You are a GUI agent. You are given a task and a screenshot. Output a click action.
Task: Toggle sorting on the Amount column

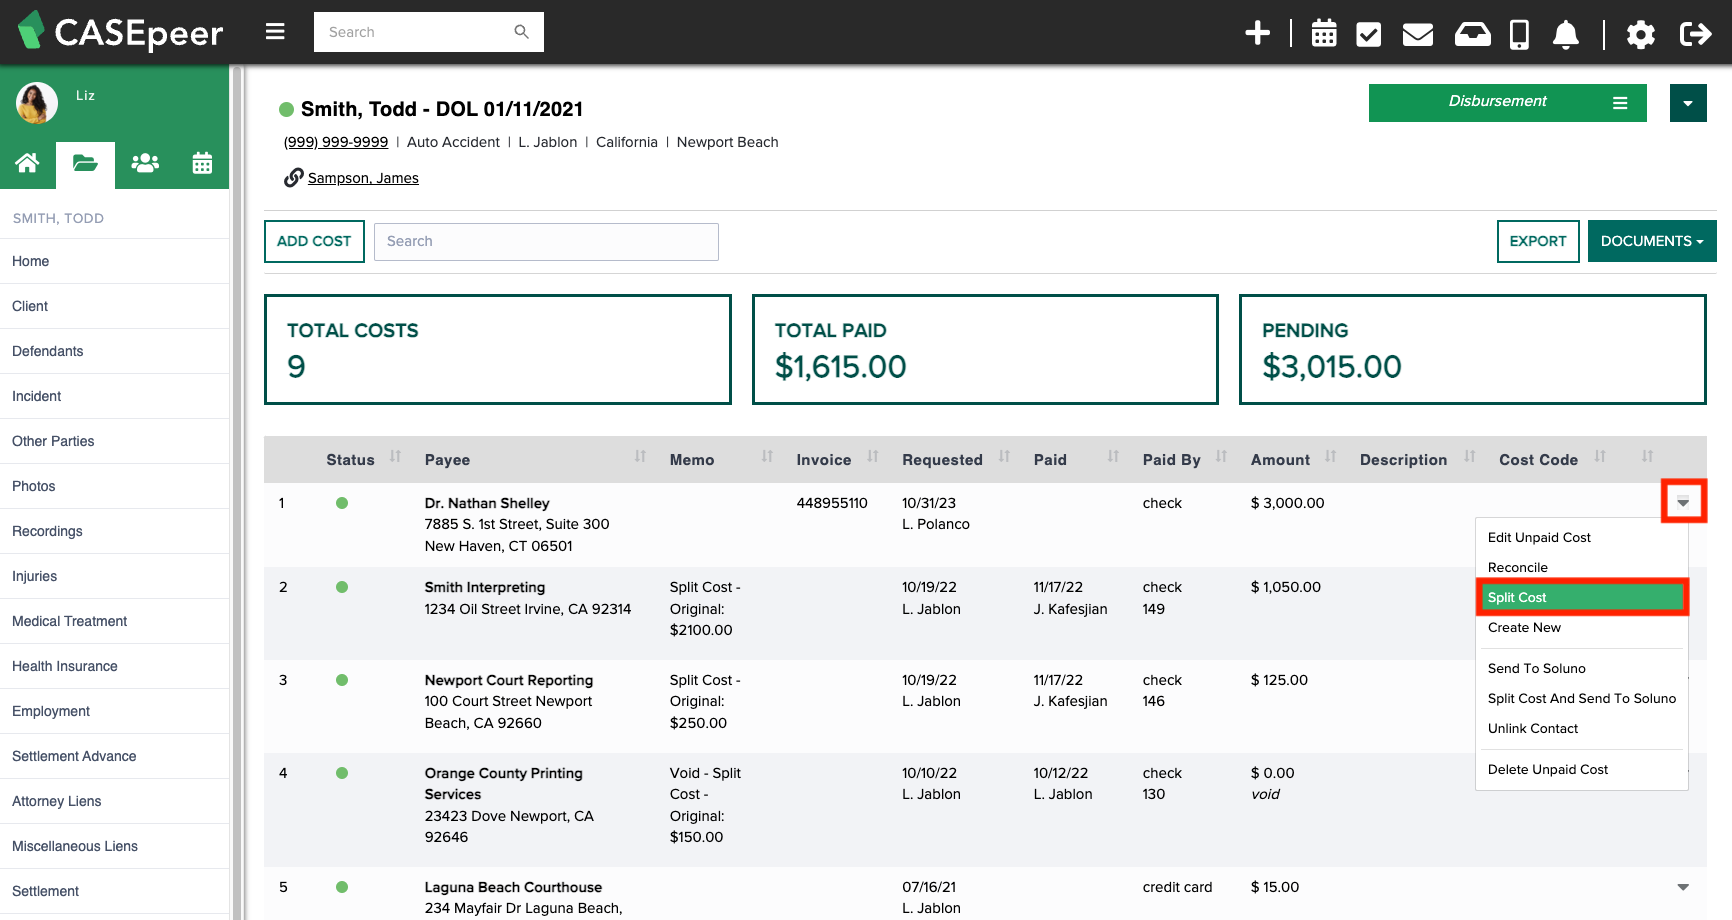point(1331,457)
